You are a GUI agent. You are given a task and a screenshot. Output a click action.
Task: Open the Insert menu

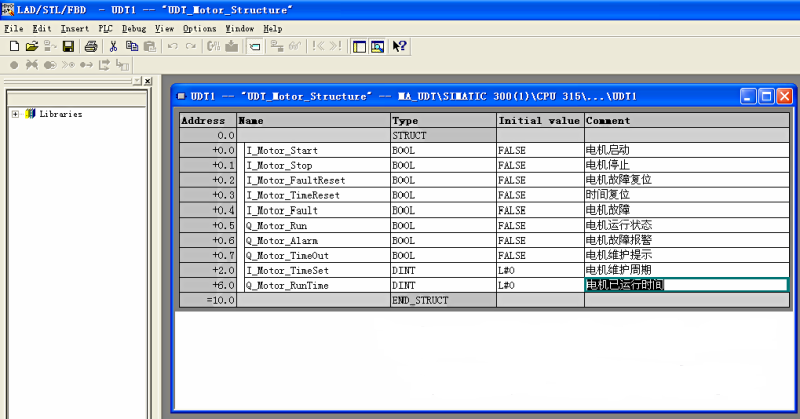click(x=74, y=29)
